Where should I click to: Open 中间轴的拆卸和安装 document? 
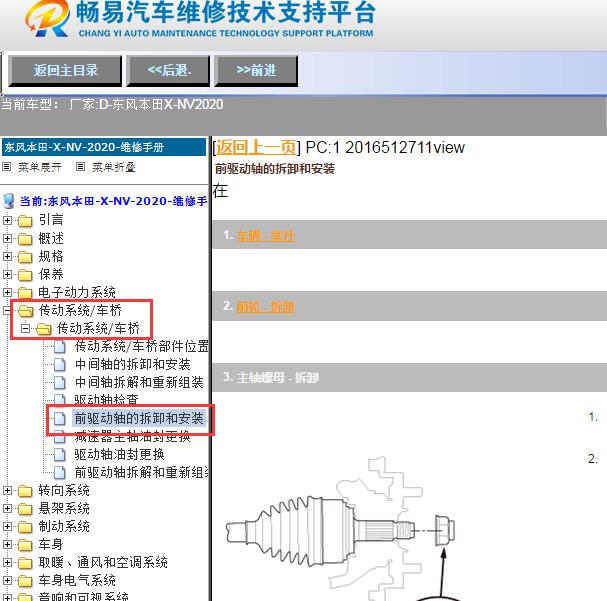[x=132, y=364]
